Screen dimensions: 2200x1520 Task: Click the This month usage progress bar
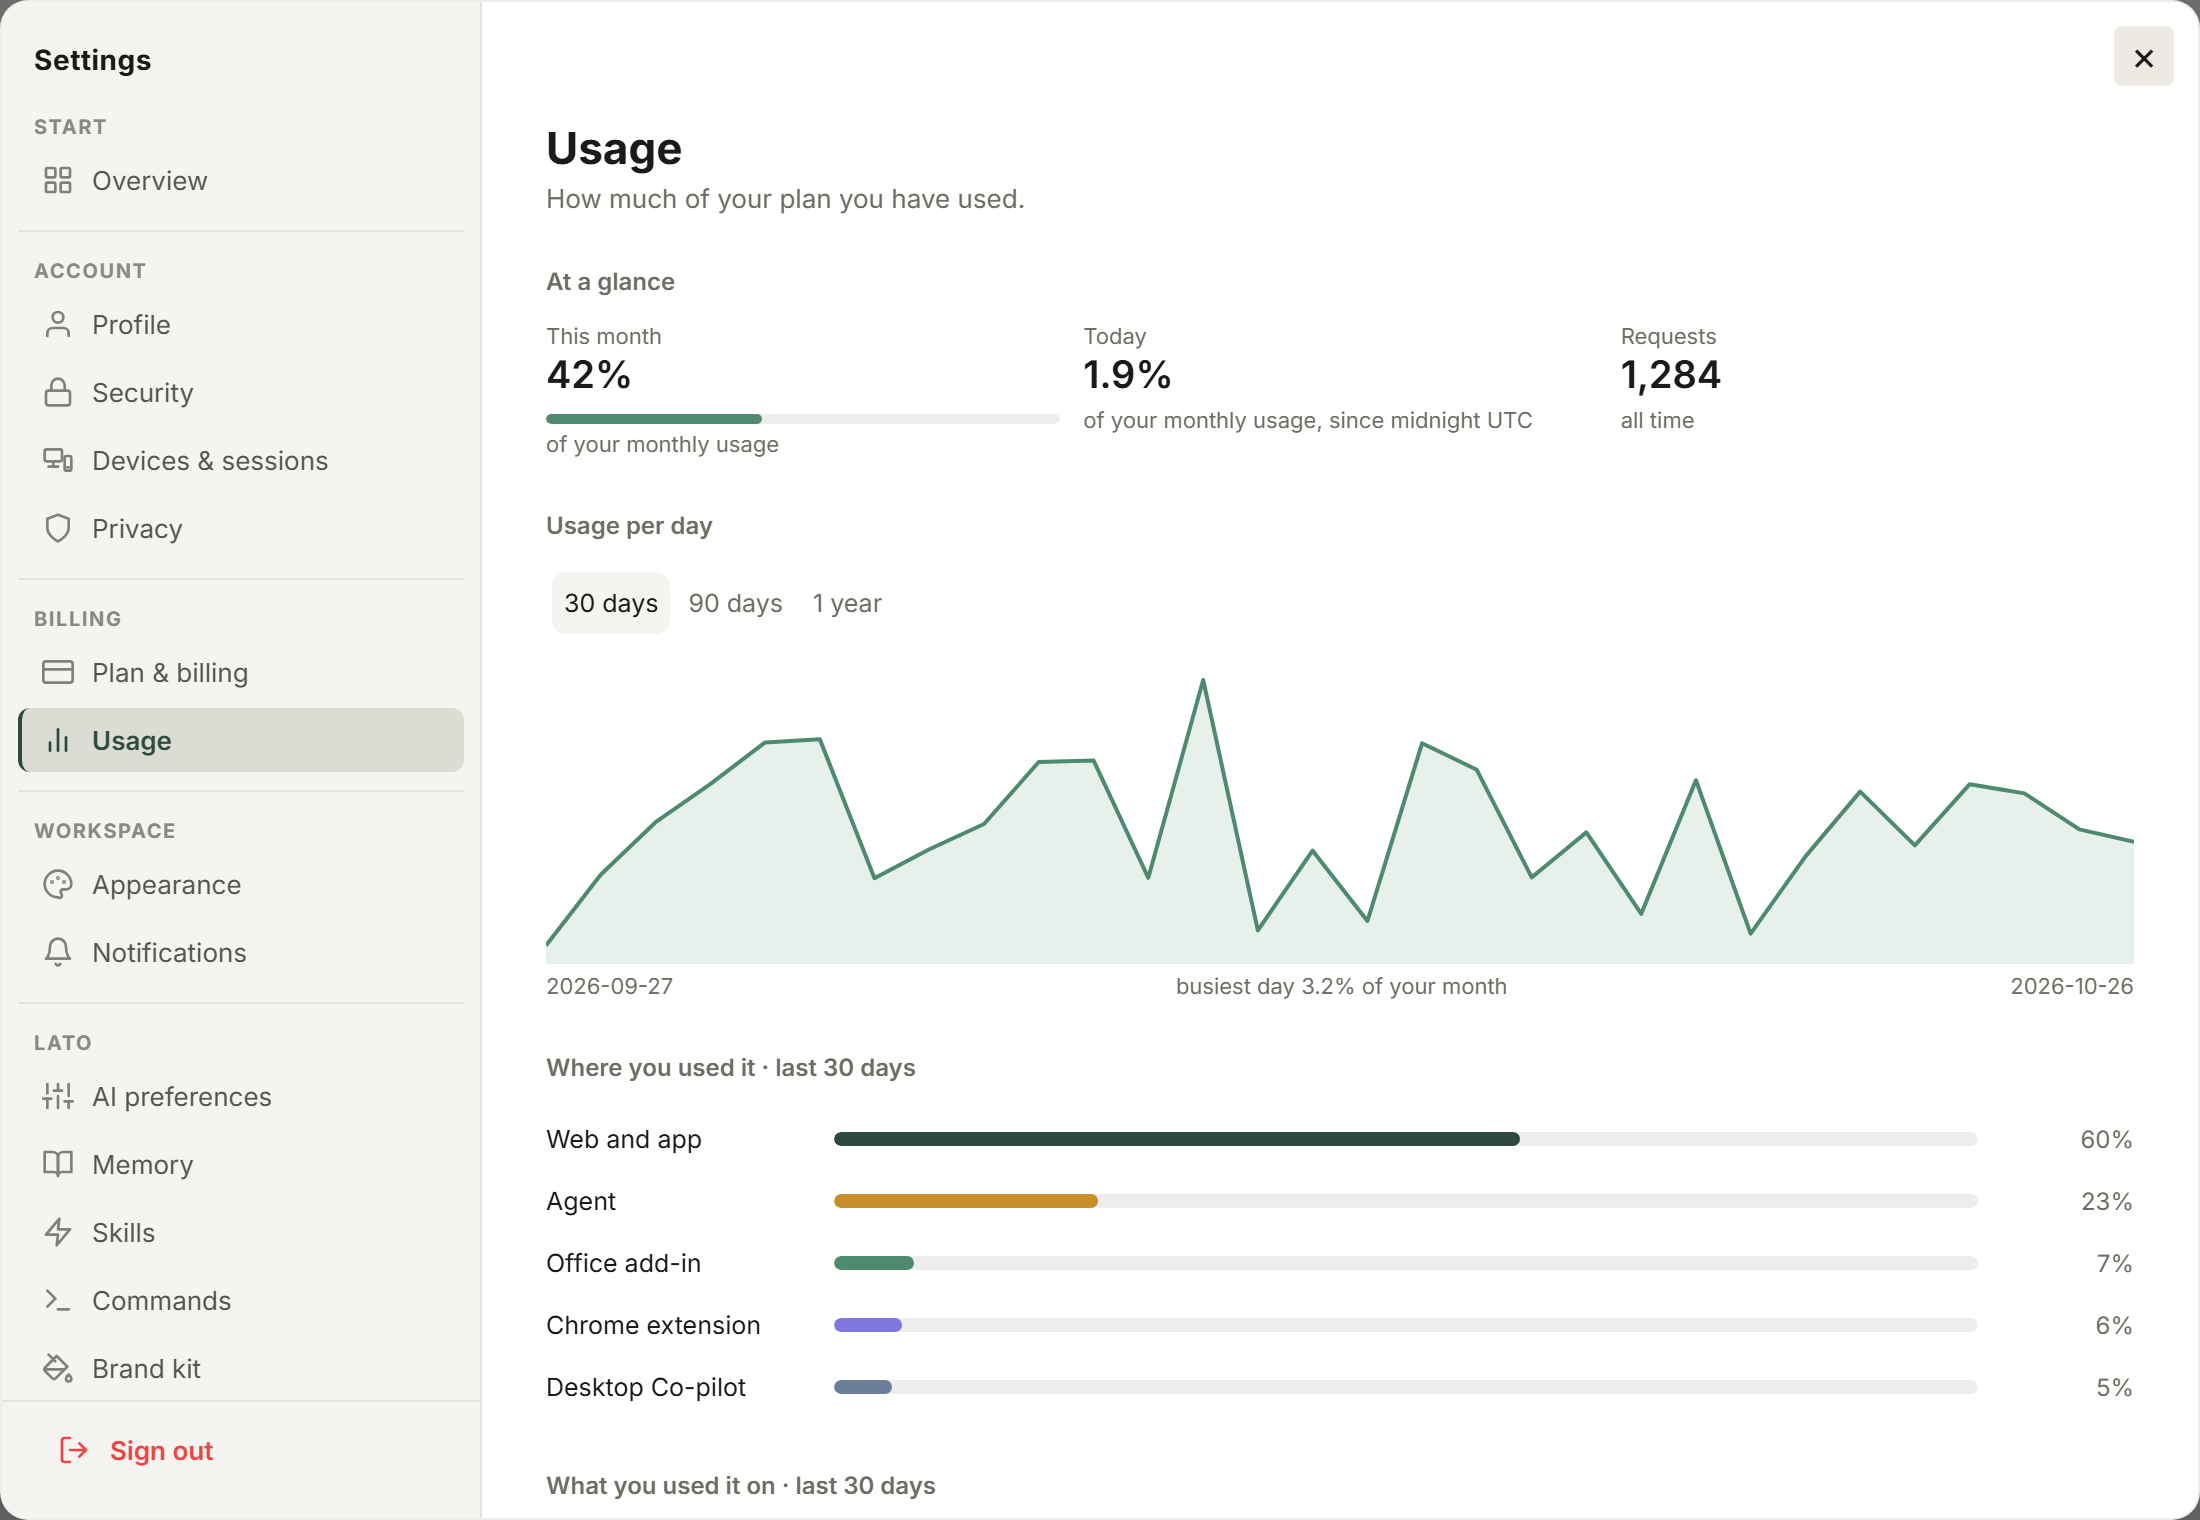pos(802,419)
